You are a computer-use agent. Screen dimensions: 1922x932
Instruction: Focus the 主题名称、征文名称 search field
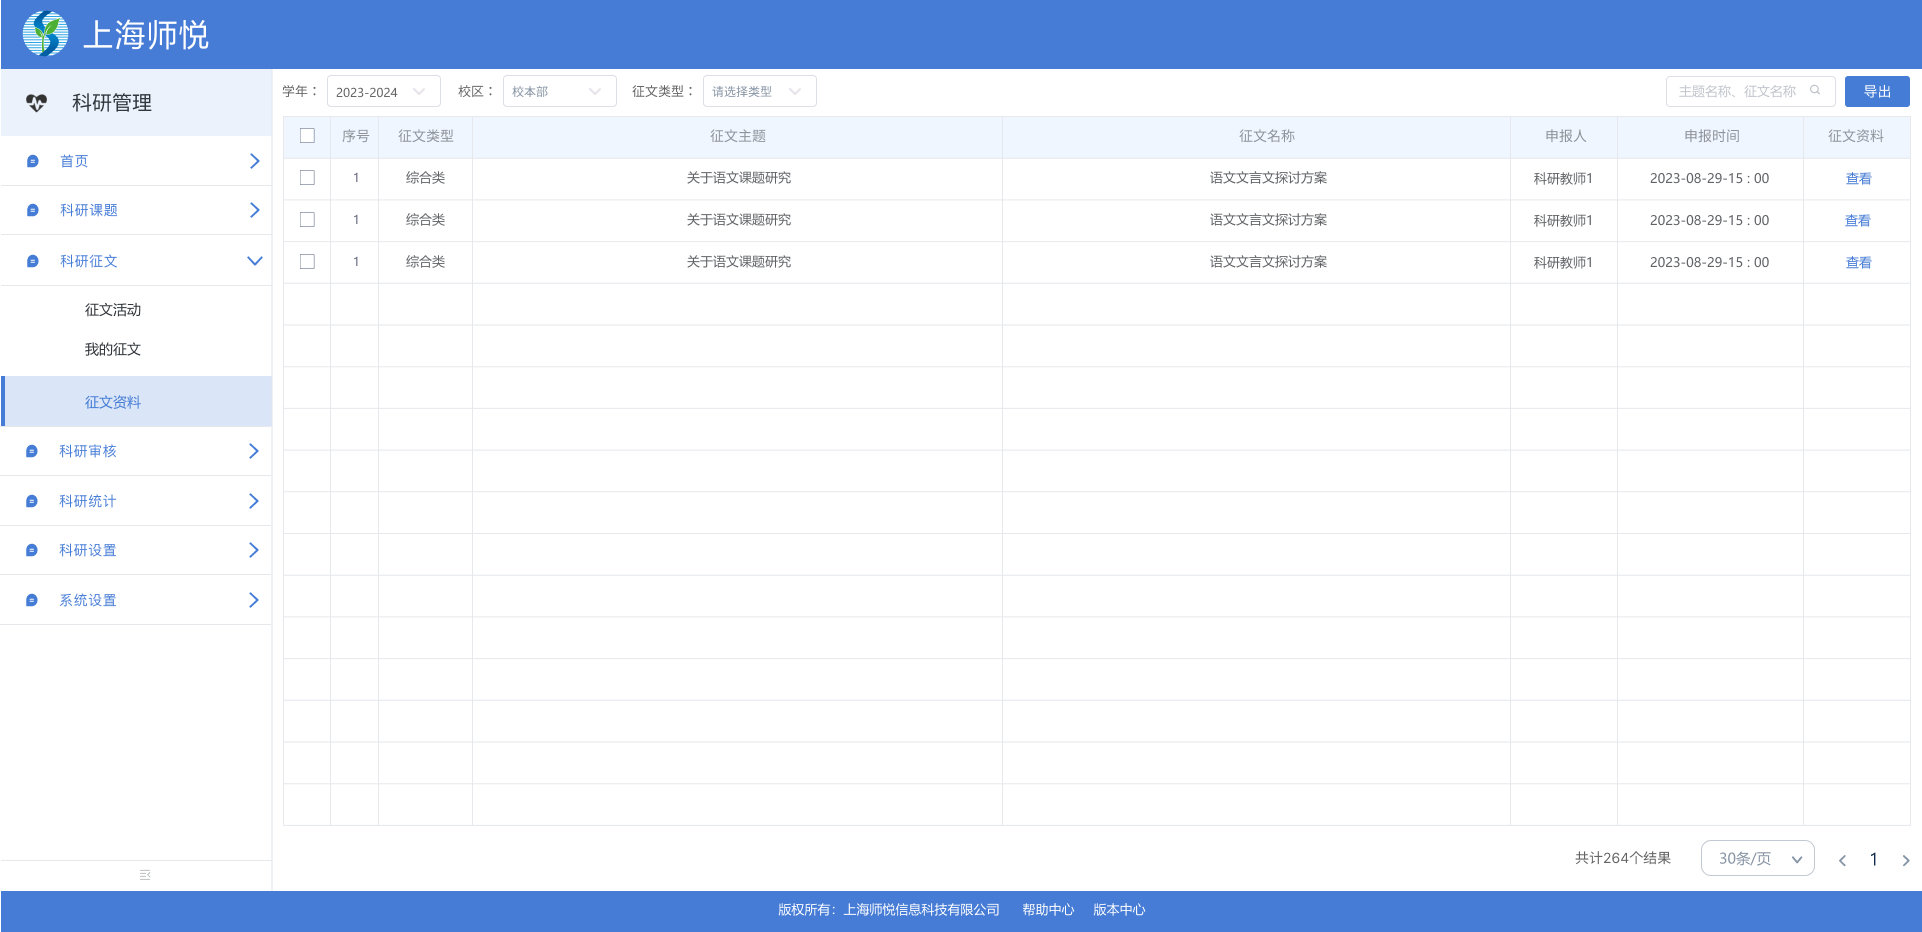pyautogui.click(x=1738, y=92)
